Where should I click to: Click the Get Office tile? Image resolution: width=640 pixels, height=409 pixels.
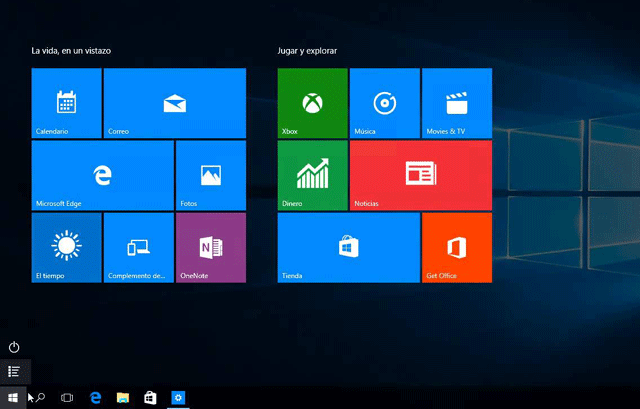pyautogui.click(x=456, y=247)
